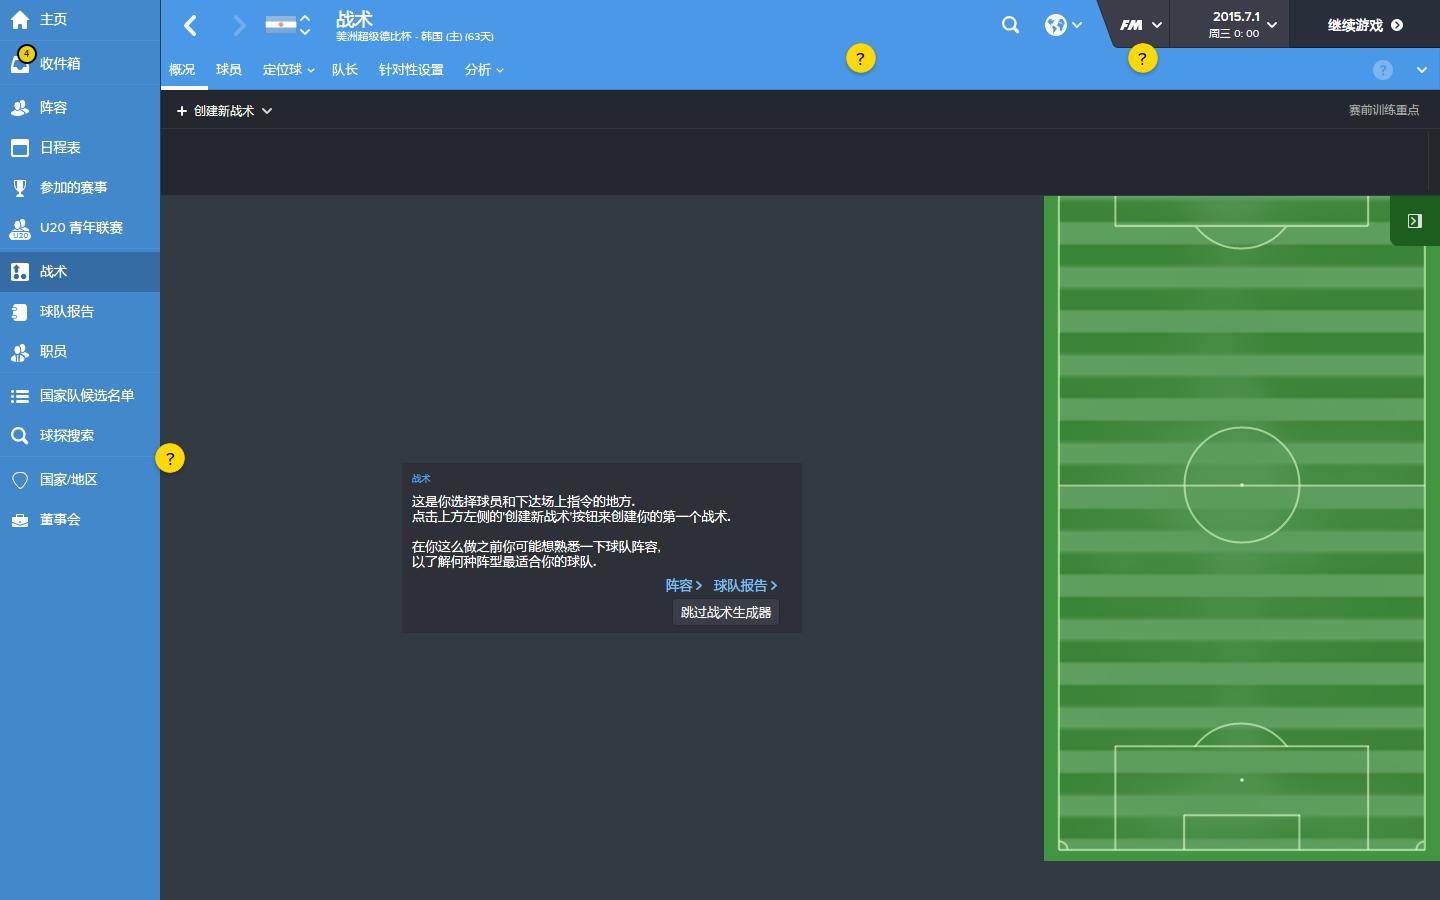This screenshot has height=900, width=1440.
Task: Click 继续游戏 continue button
Action: click(x=1365, y=25)
